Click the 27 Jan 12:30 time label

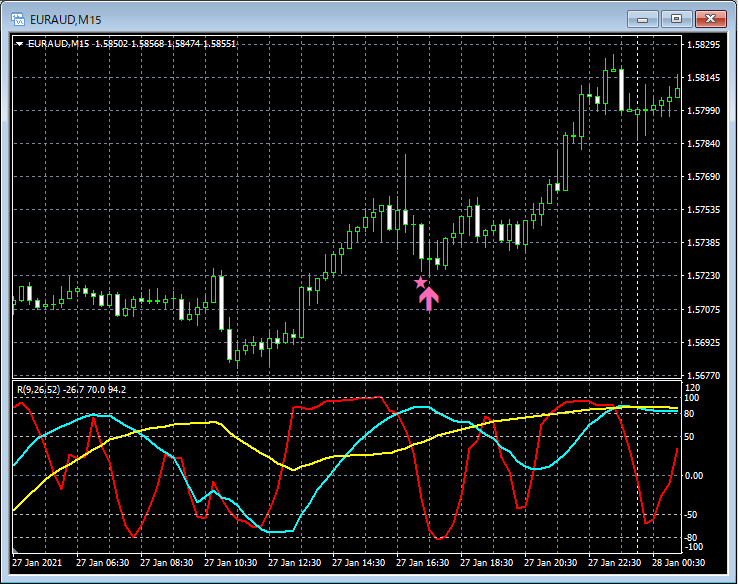(x=295, y=563)
